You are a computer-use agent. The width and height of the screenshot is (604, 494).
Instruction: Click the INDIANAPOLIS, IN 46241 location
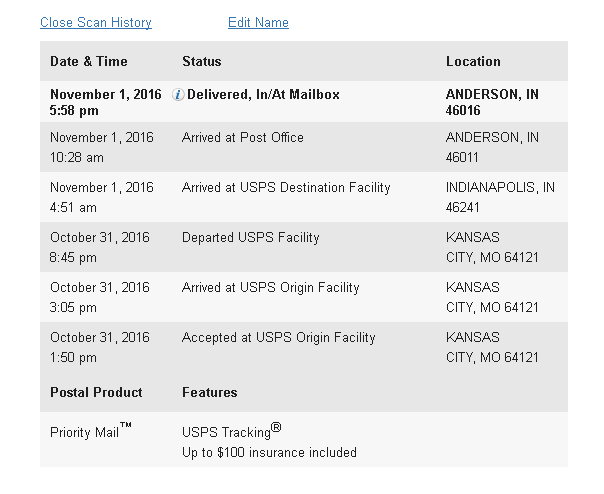(500, 197)
